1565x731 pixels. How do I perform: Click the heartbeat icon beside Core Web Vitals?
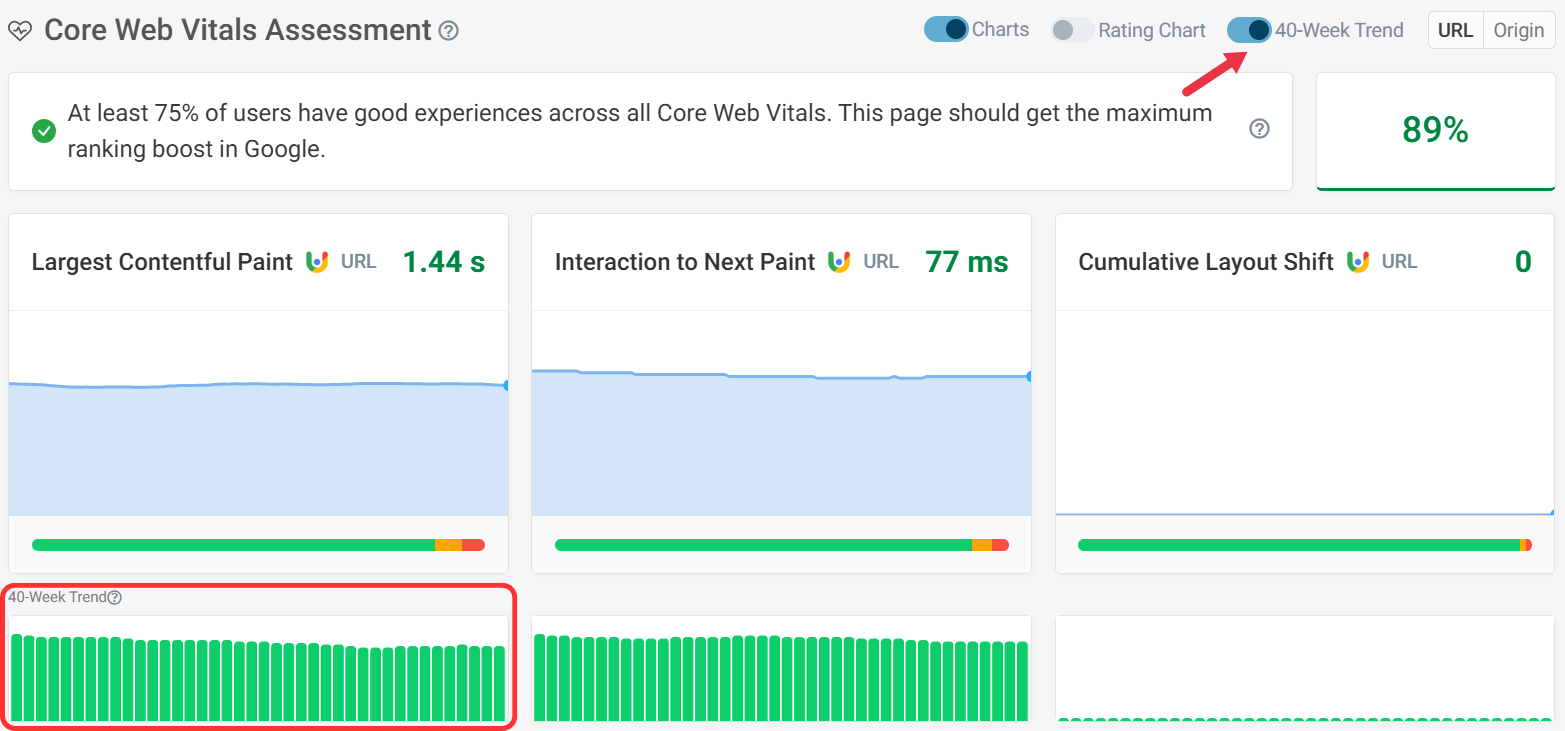tap(20, 31)
